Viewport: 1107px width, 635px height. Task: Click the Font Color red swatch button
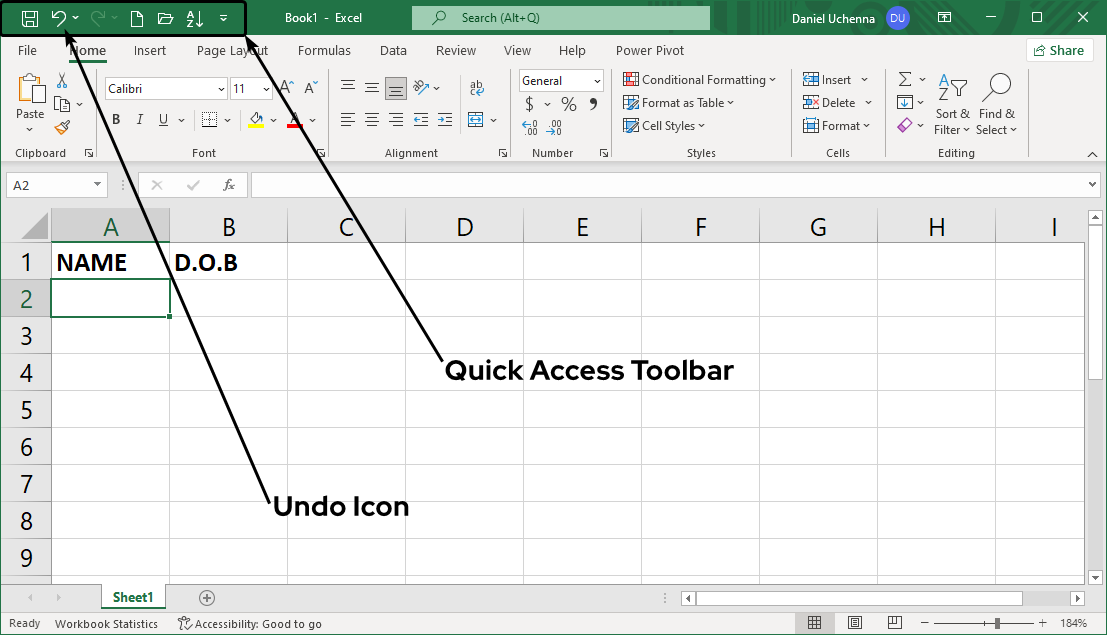click(295, 120)
